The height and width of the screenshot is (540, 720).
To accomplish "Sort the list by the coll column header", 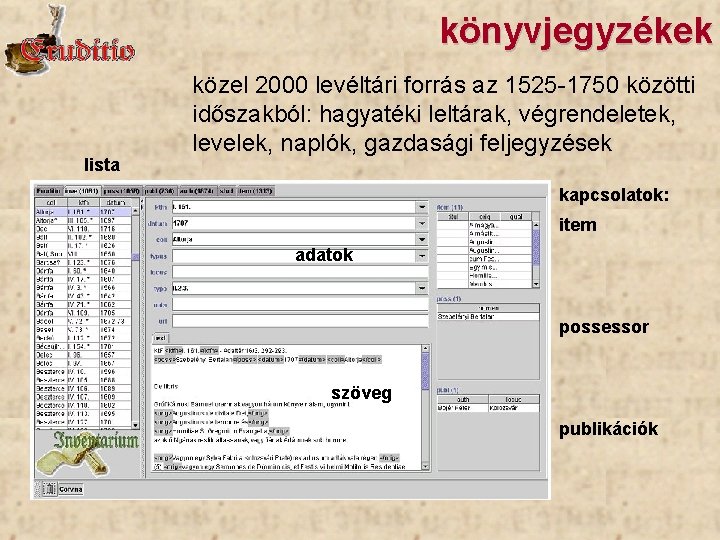I will pyautogui.click(x=51, y=202).
